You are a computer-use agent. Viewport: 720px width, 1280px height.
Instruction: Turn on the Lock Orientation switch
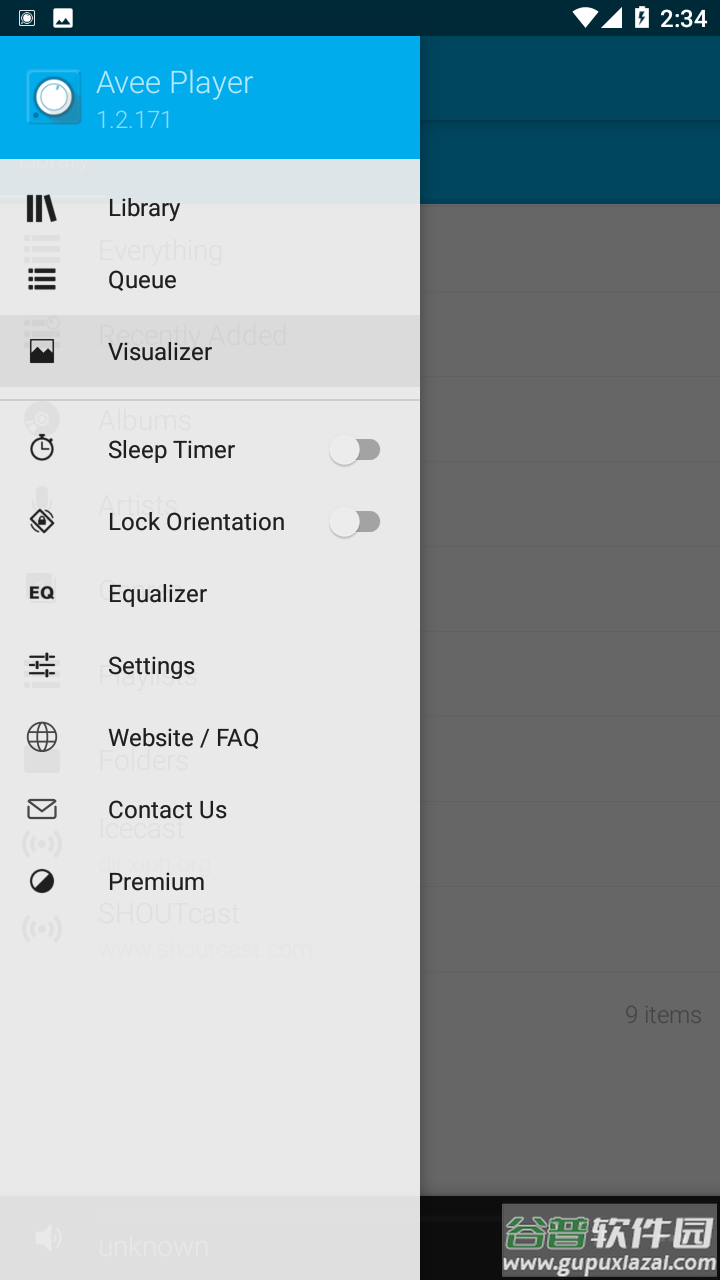pyautogui.click(x=355, y=522)
